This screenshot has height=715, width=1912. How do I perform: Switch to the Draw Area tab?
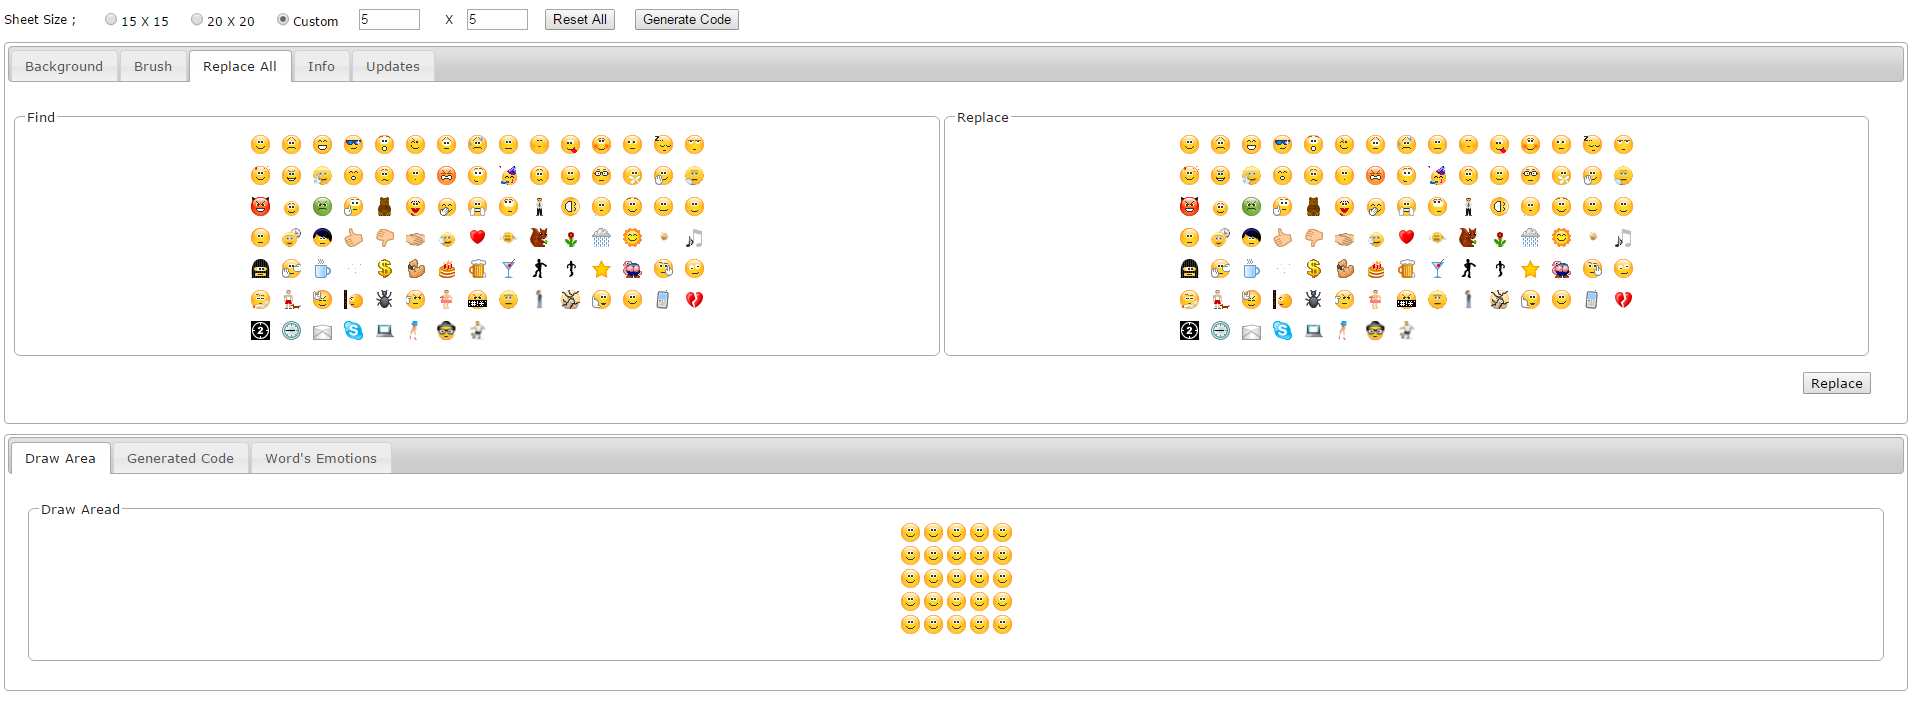[x=60, y=458]
